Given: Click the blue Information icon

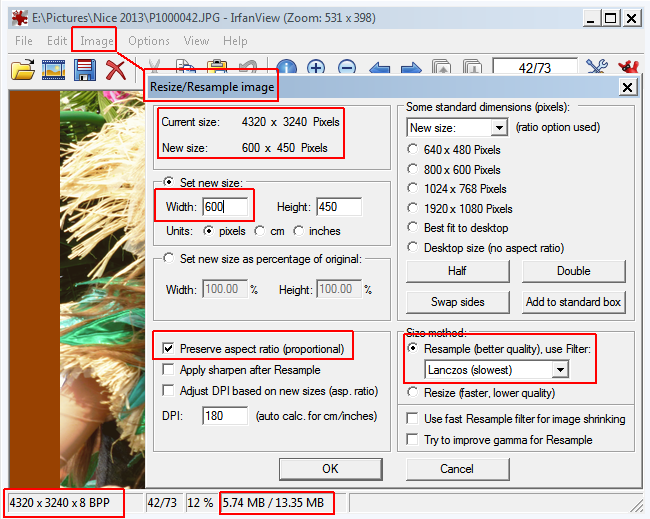Looking at the screenshot, I should [287, 69].
